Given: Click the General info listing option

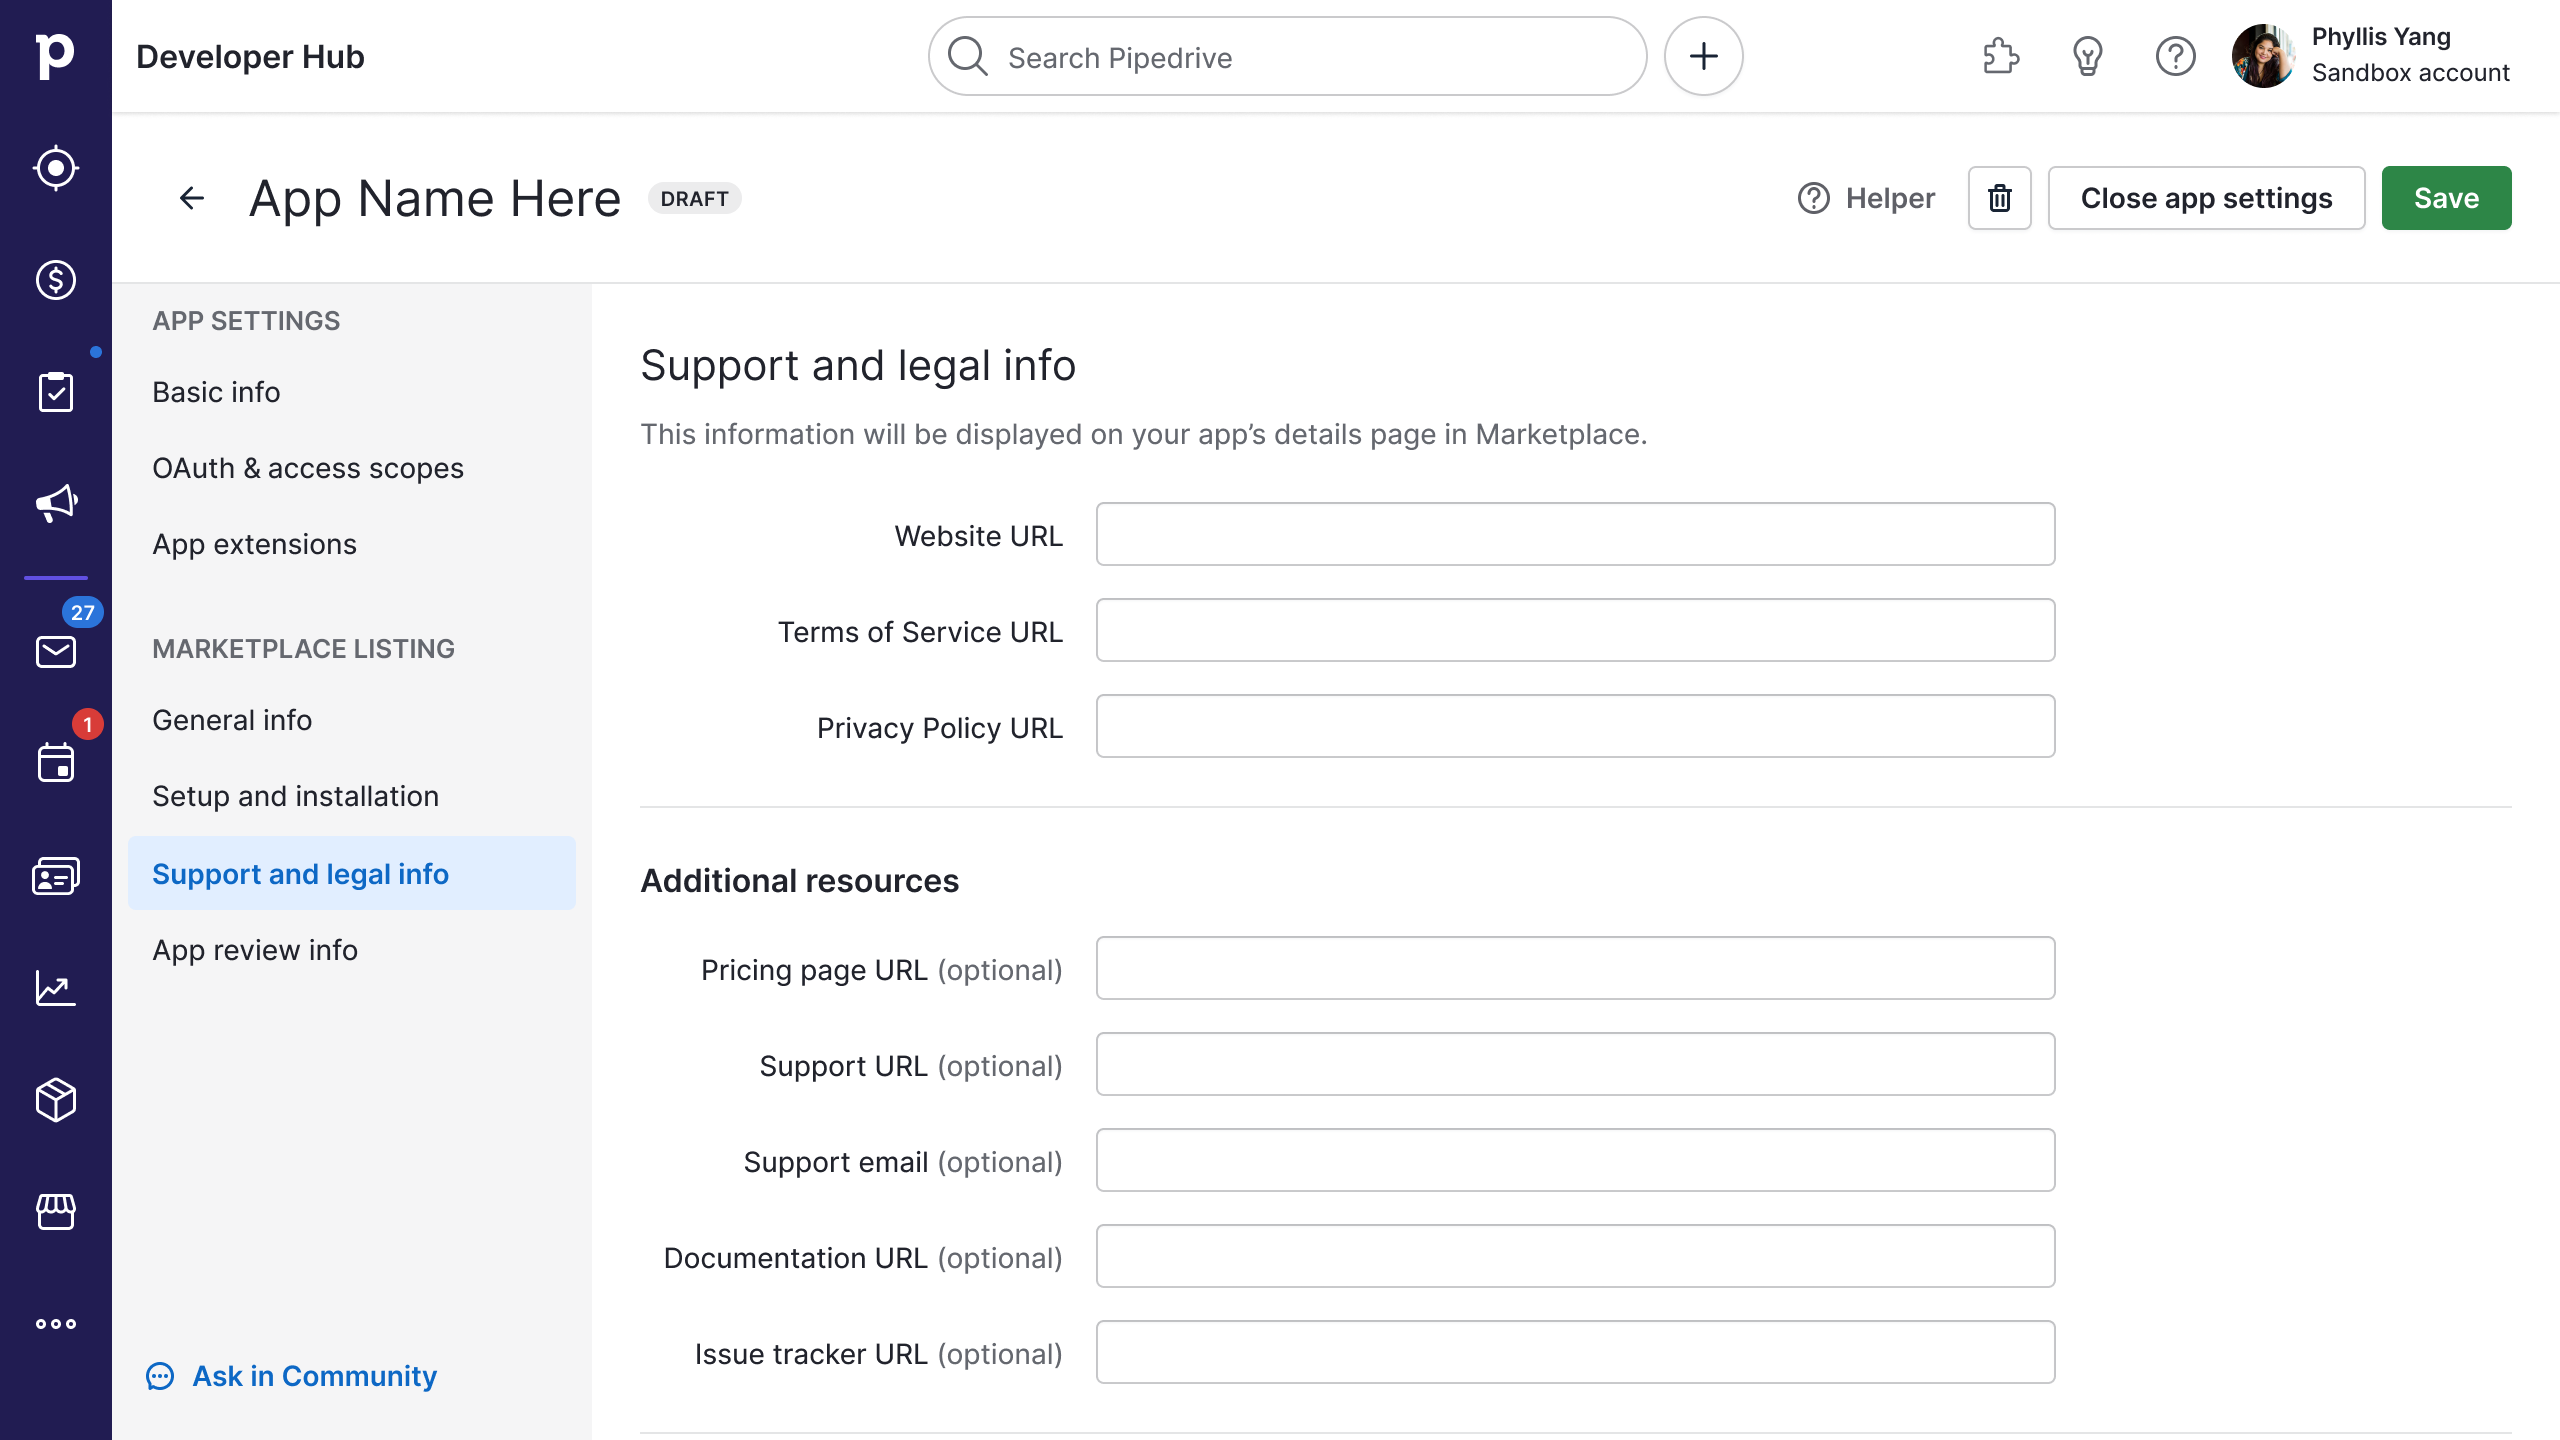Looking at the screenshot, I should click(232, 721).
